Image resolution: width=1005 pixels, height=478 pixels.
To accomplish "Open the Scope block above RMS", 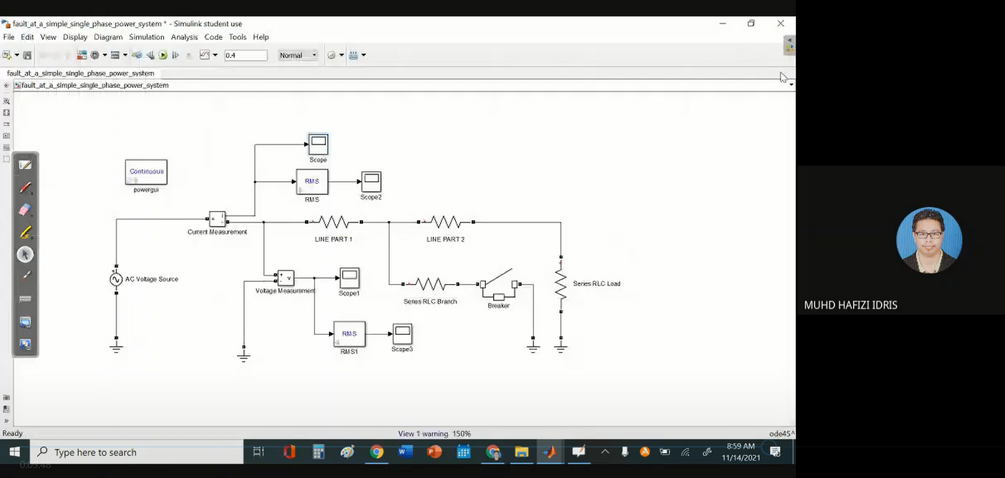I will point(318,144).
